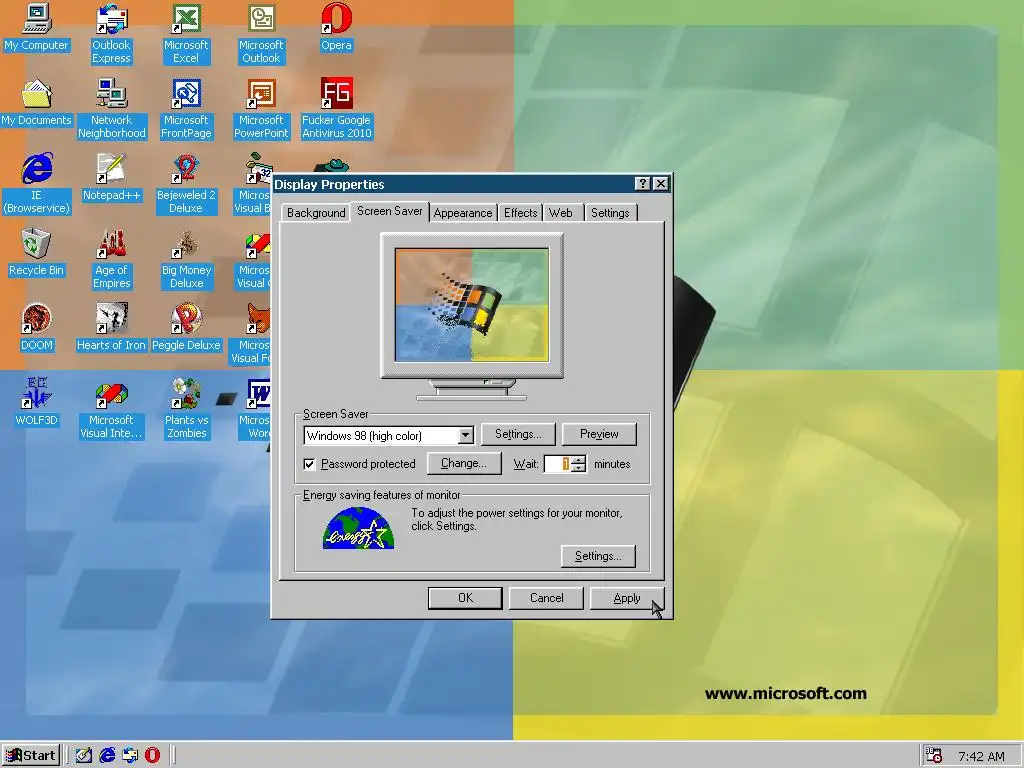Toggle the Password protected checkbox
The height and width of the screenshot is (768, 1024).
pyautogui.click(x=310, y=464)
